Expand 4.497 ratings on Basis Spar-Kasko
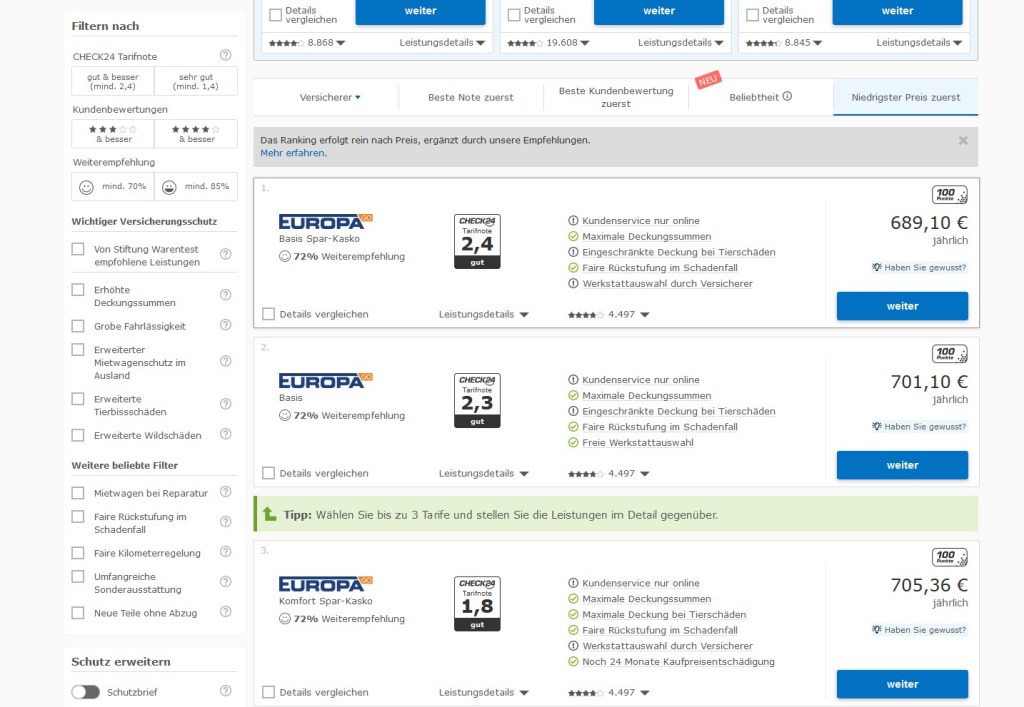 click(609, 314)
